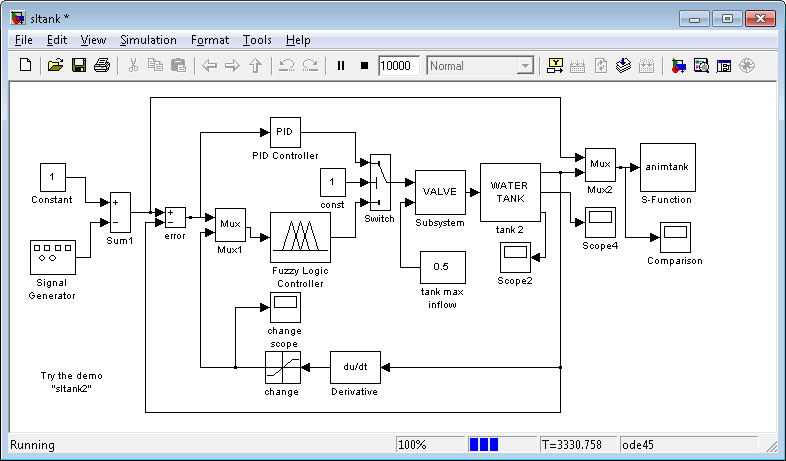Click the yellow incremental build toolbar icon
Image resolution: width=786 pixels, height=461 pixels.
(x=555, y=66)
